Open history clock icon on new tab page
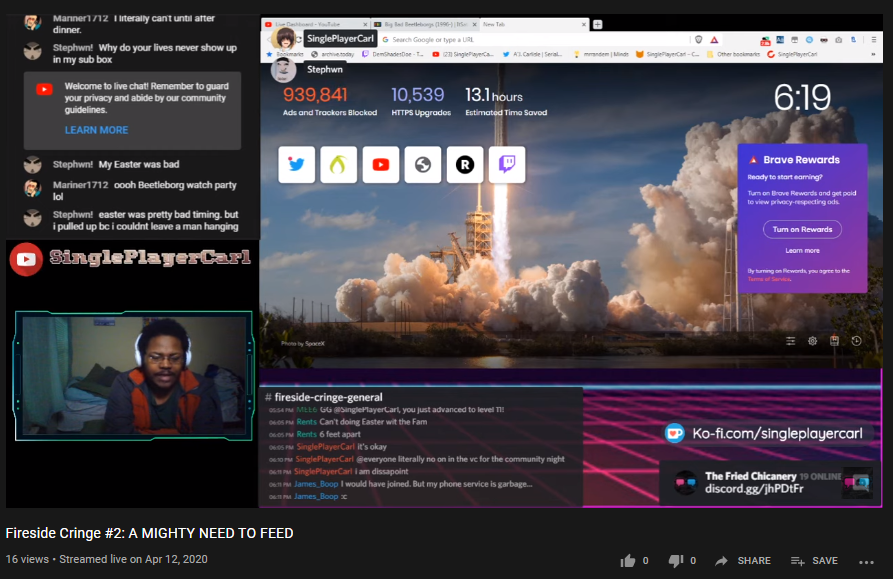The width and height of the screenshot is (893, 579). (x=856, y=341)
